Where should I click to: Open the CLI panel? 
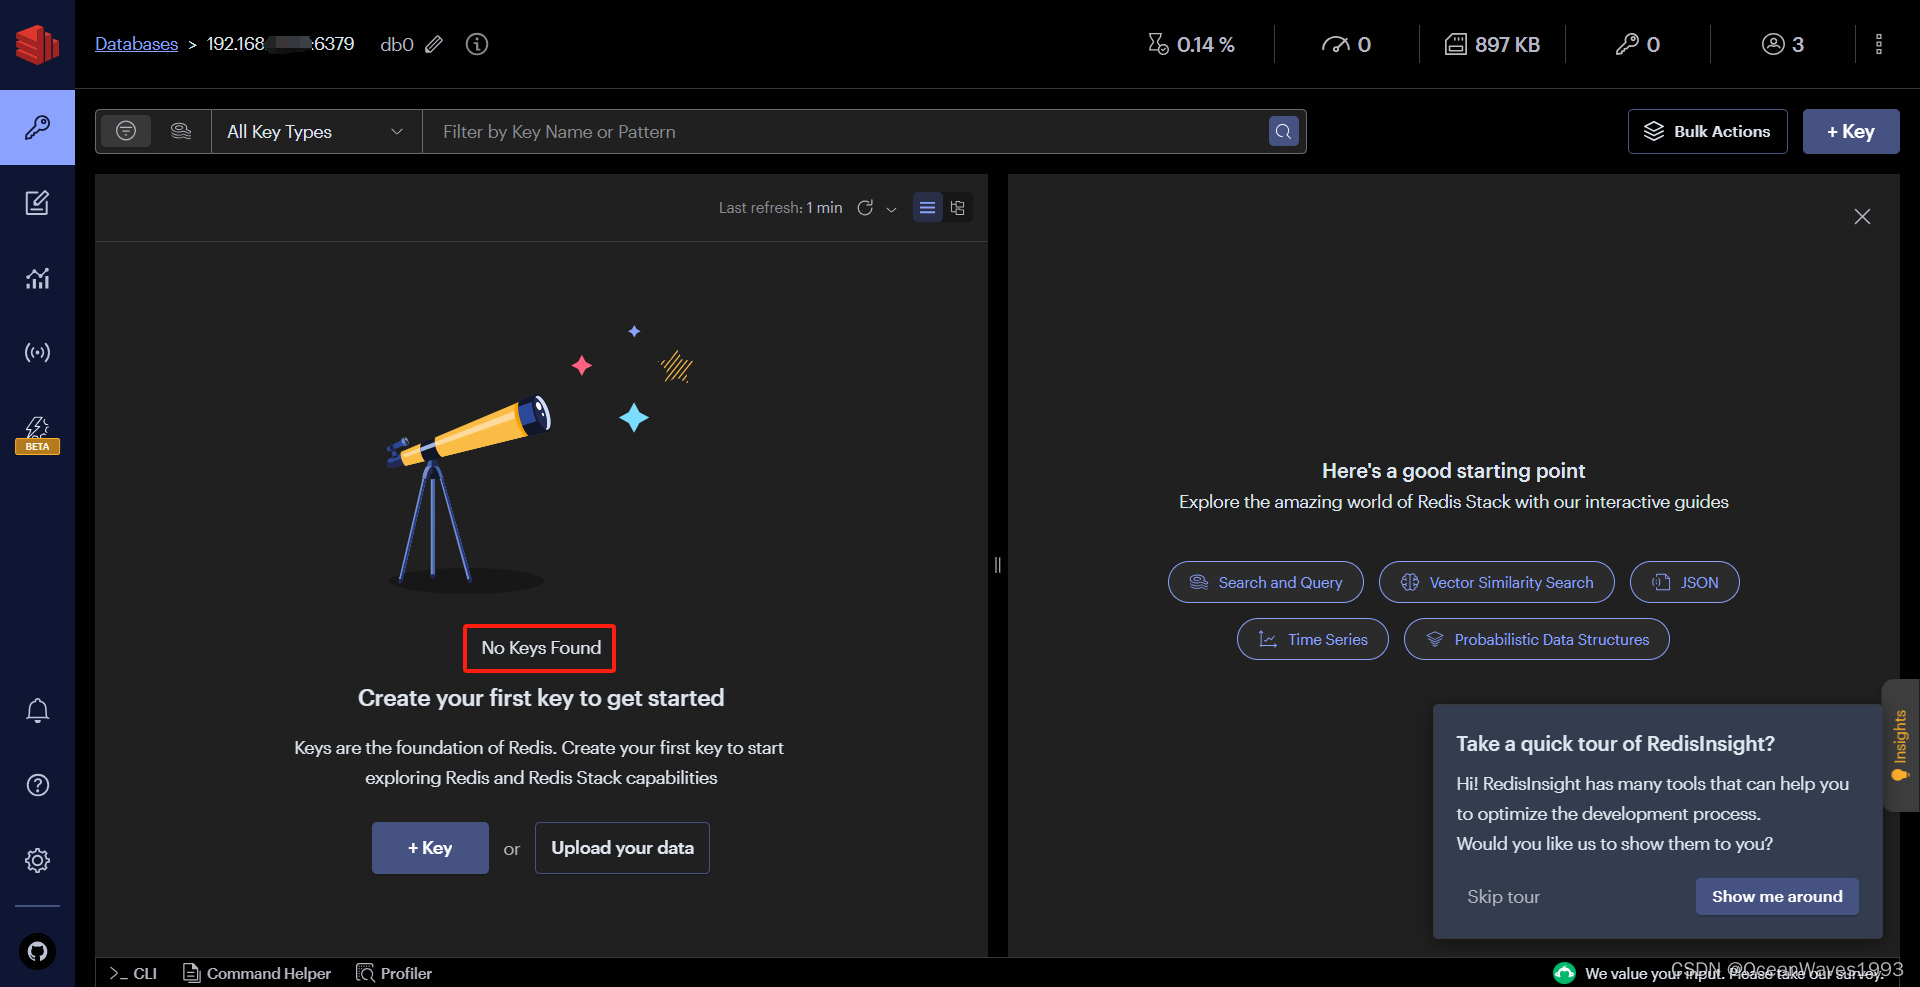[x=133, y=973]
